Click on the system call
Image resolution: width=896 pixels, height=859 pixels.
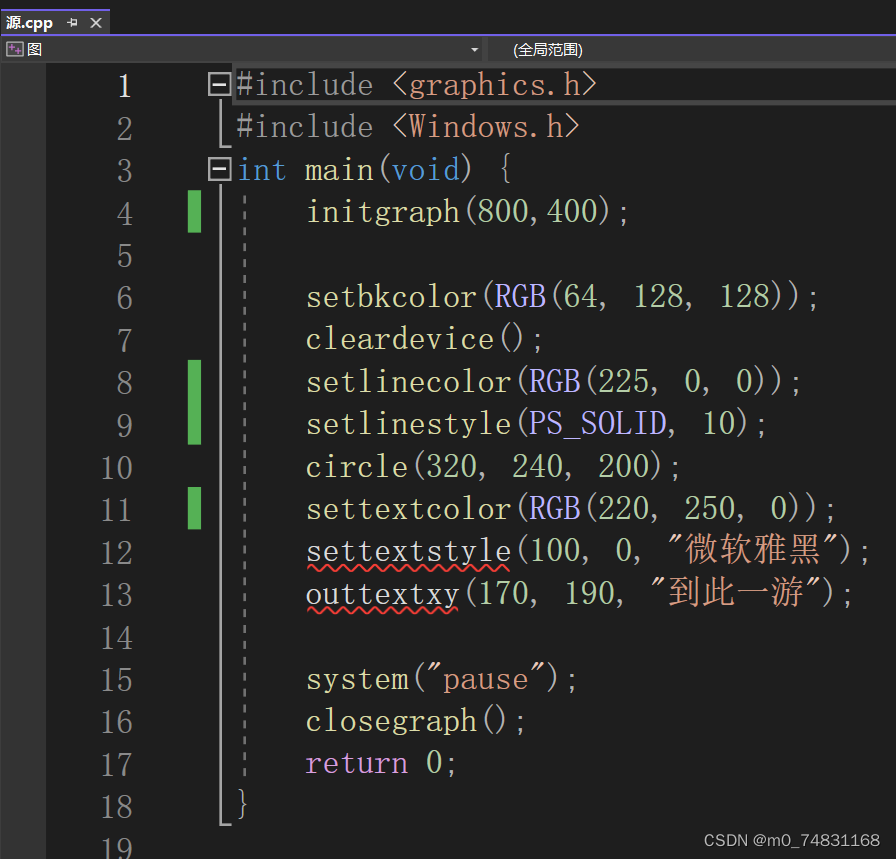click(x=357, y=680)
